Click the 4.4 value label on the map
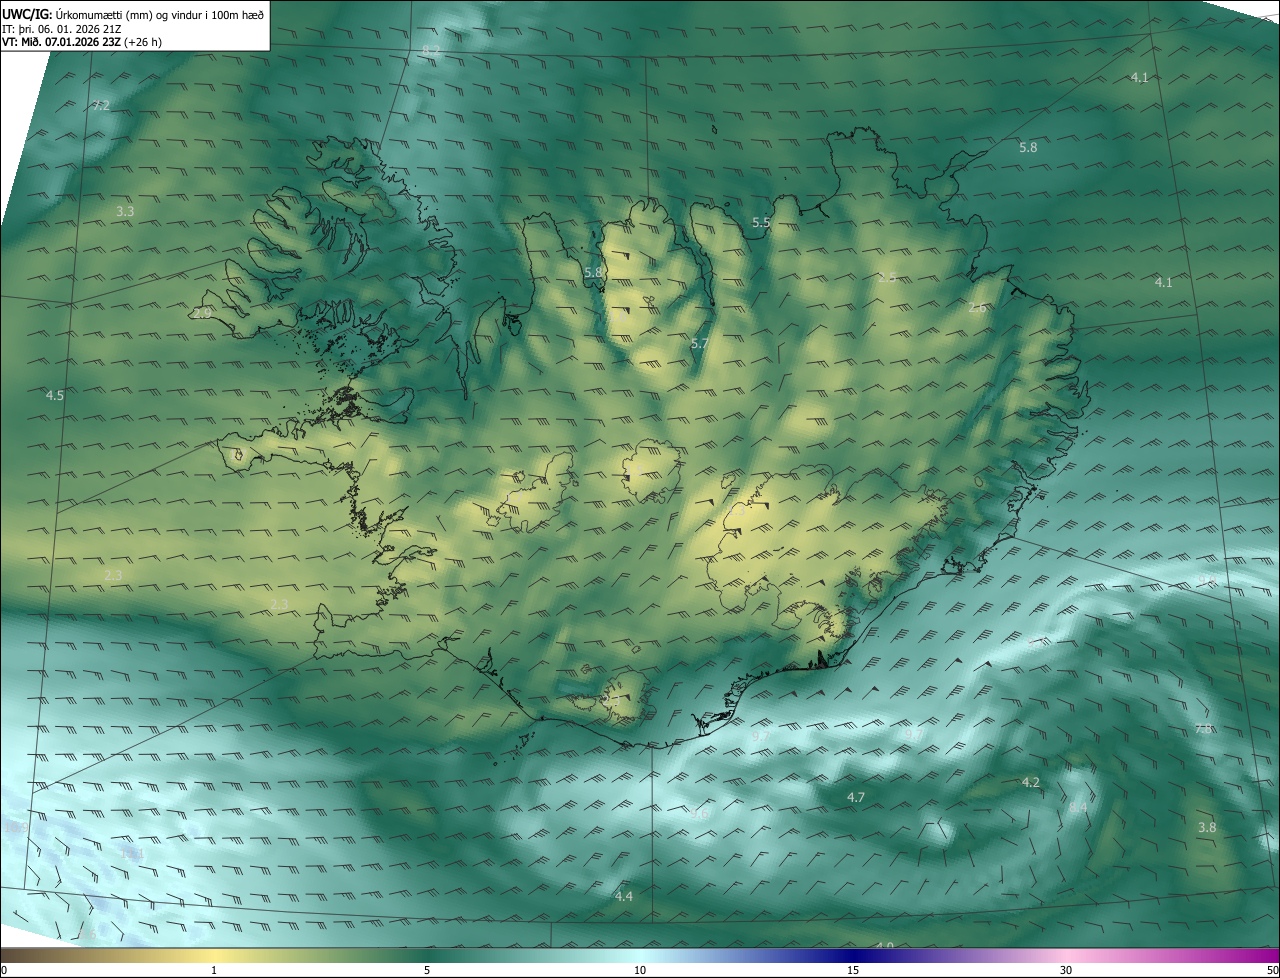The height and width of the screenshot is (978, 1280). pyautogui.click(x=624, y=896)
